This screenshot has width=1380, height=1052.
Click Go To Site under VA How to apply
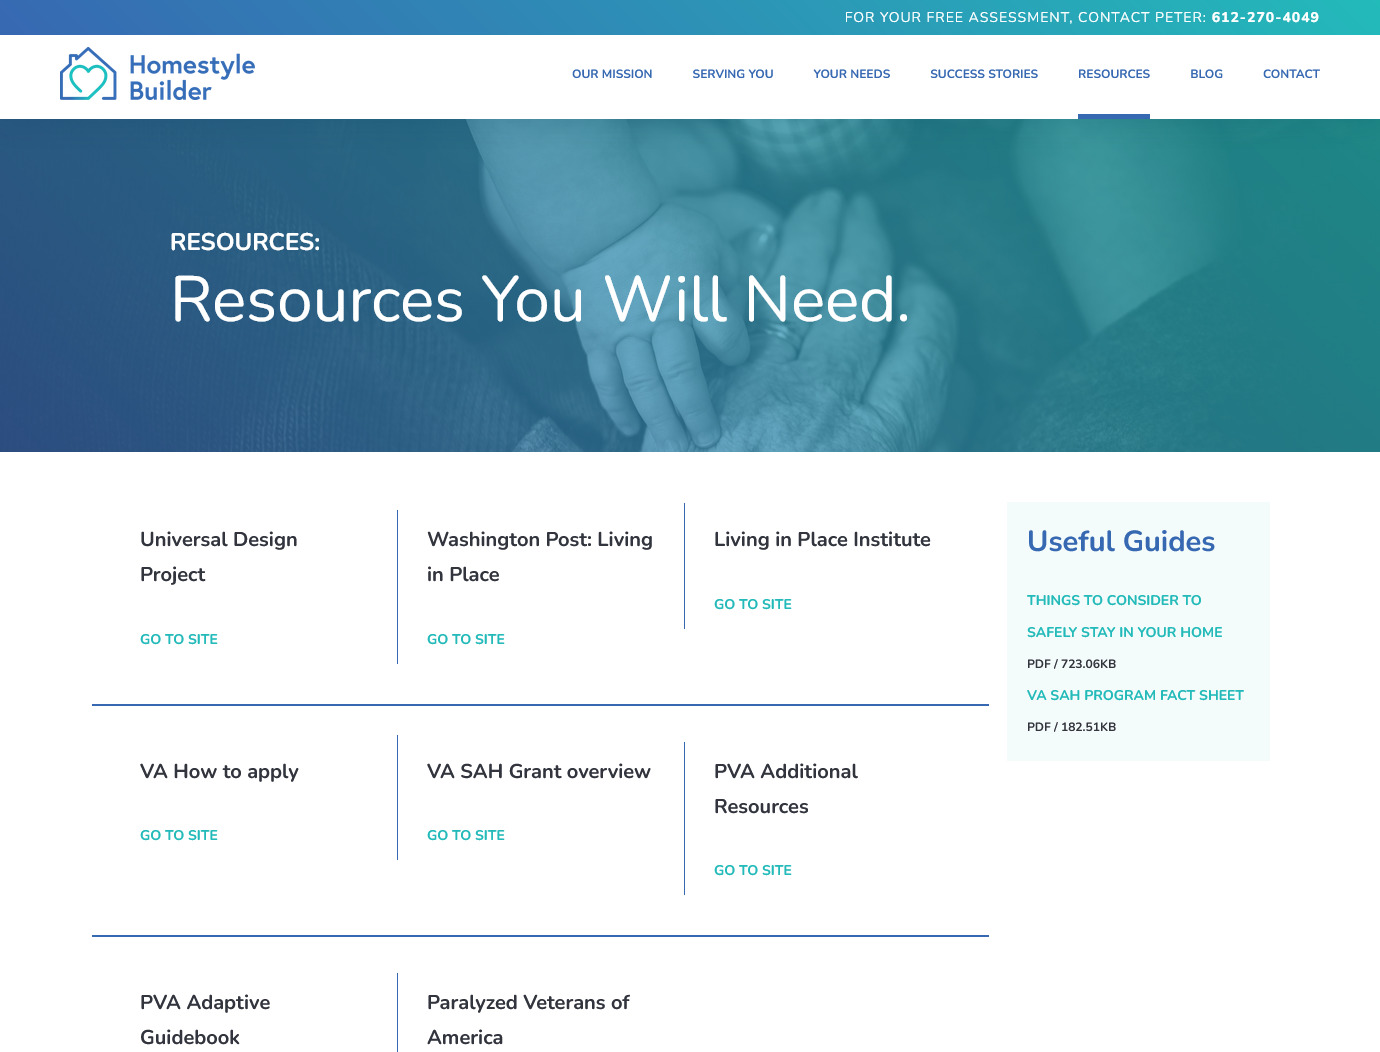[x=179, y=835]
